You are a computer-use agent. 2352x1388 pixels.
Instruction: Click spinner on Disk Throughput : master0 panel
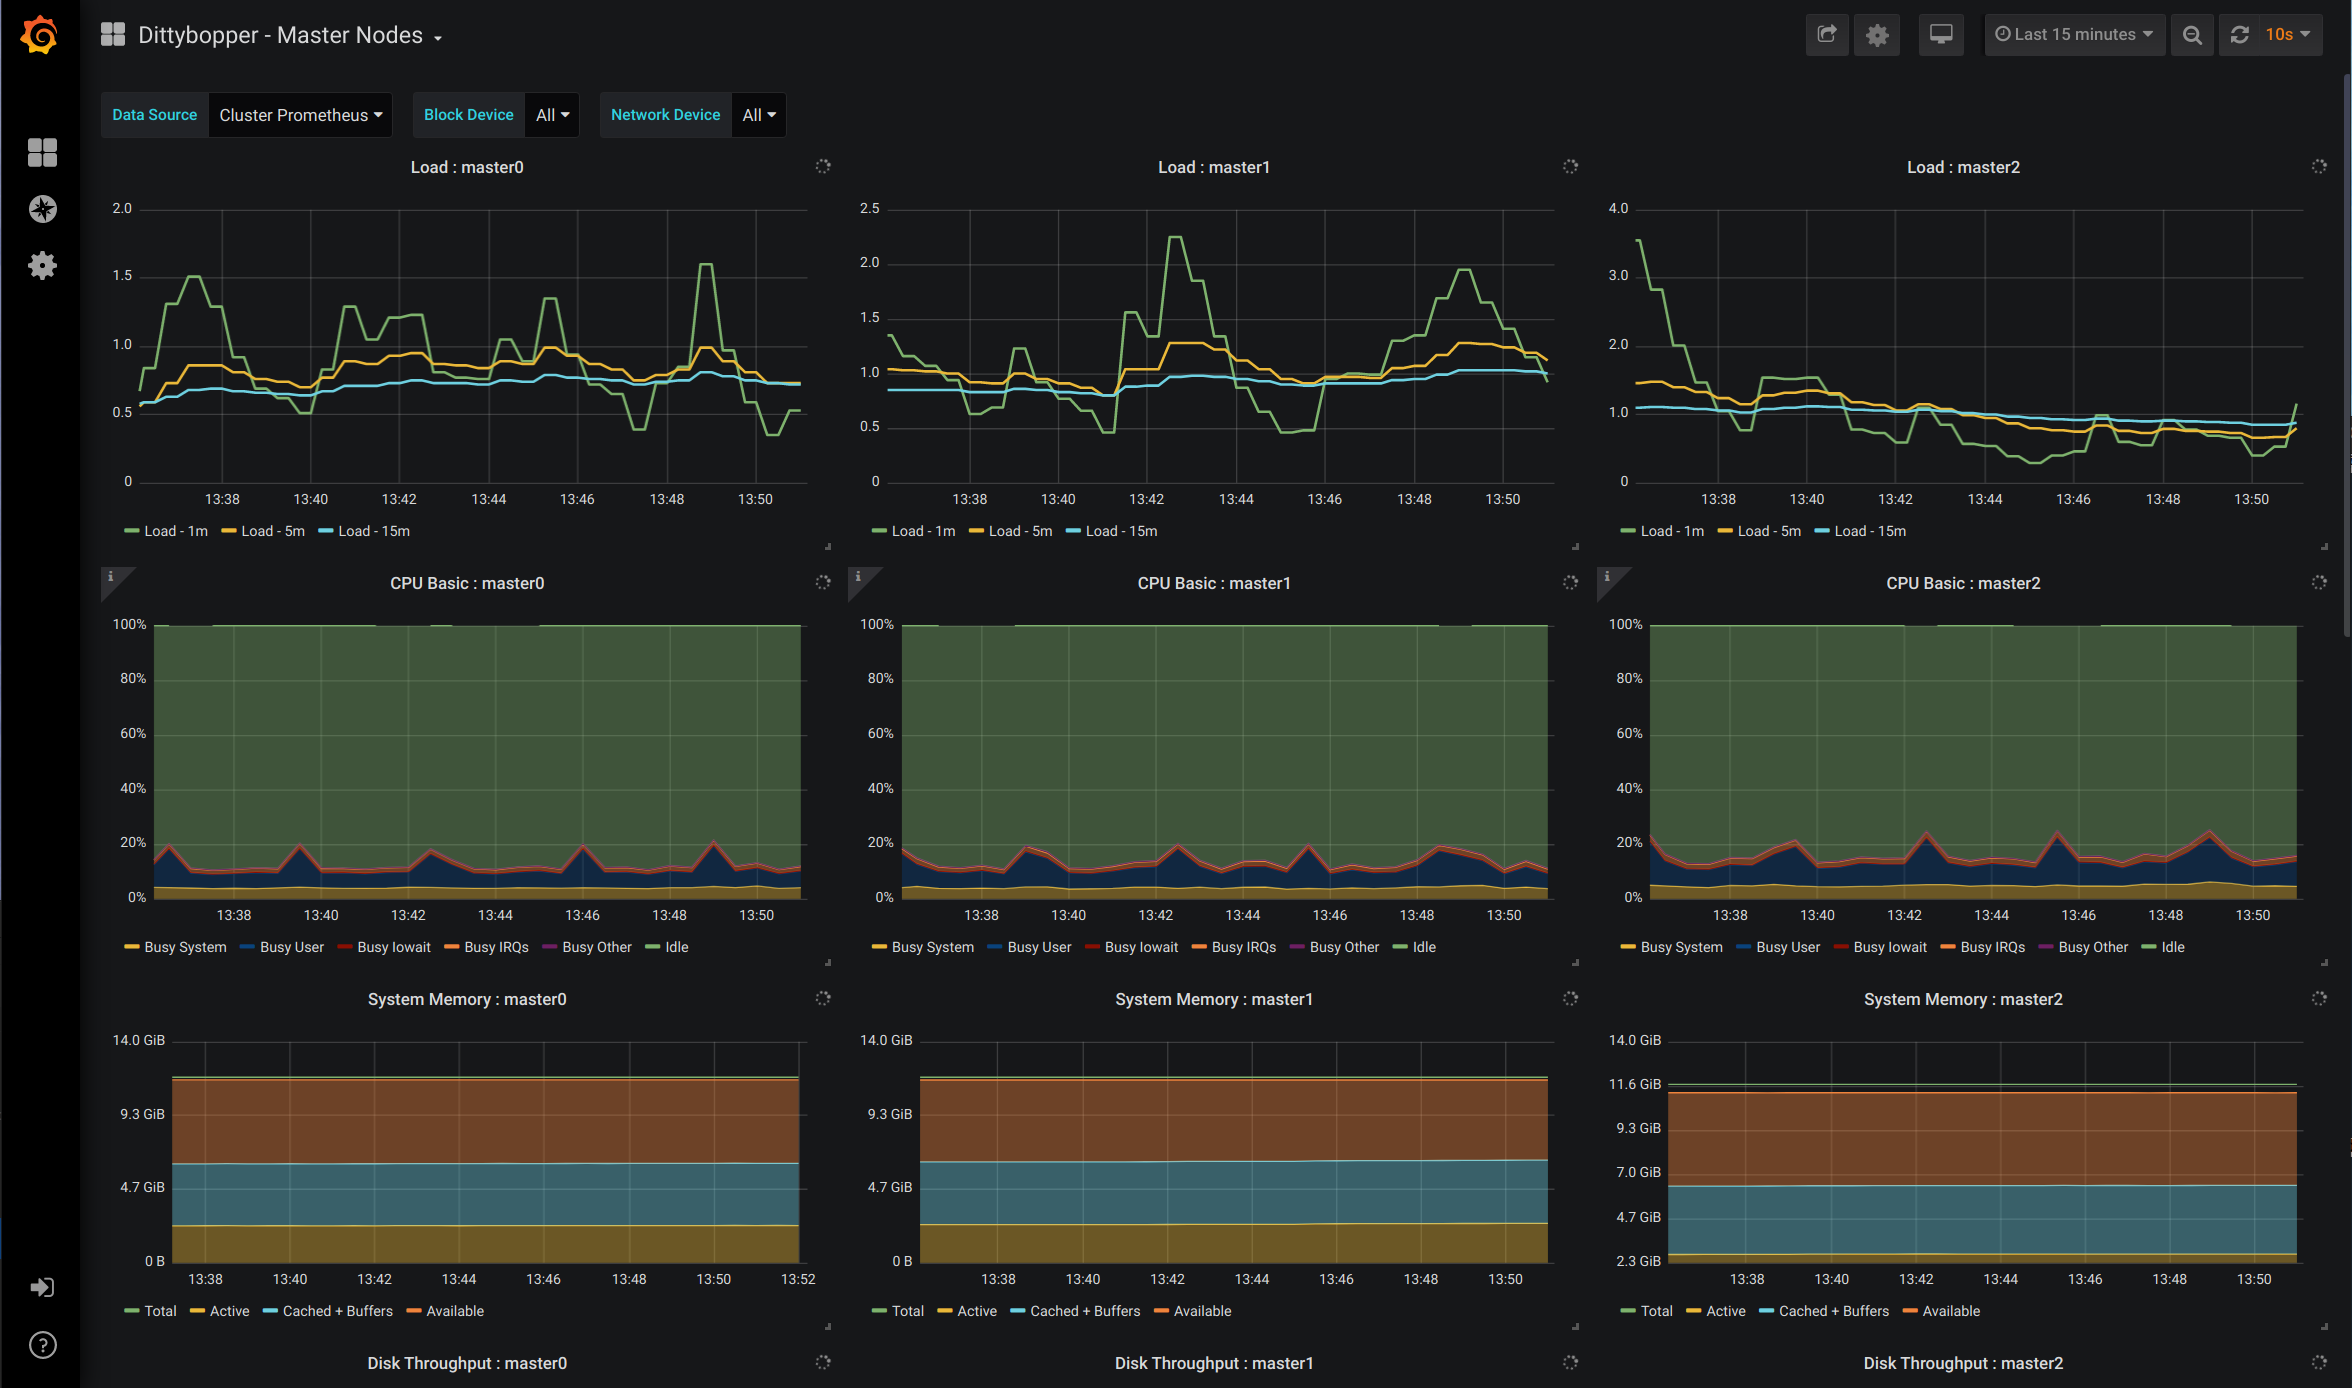click(x=823, y=1363)
